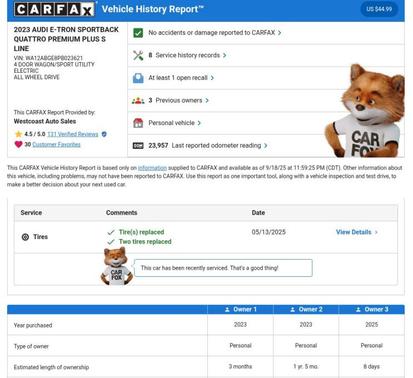Click the green no-accidents checkmark icon

point(138,33)
